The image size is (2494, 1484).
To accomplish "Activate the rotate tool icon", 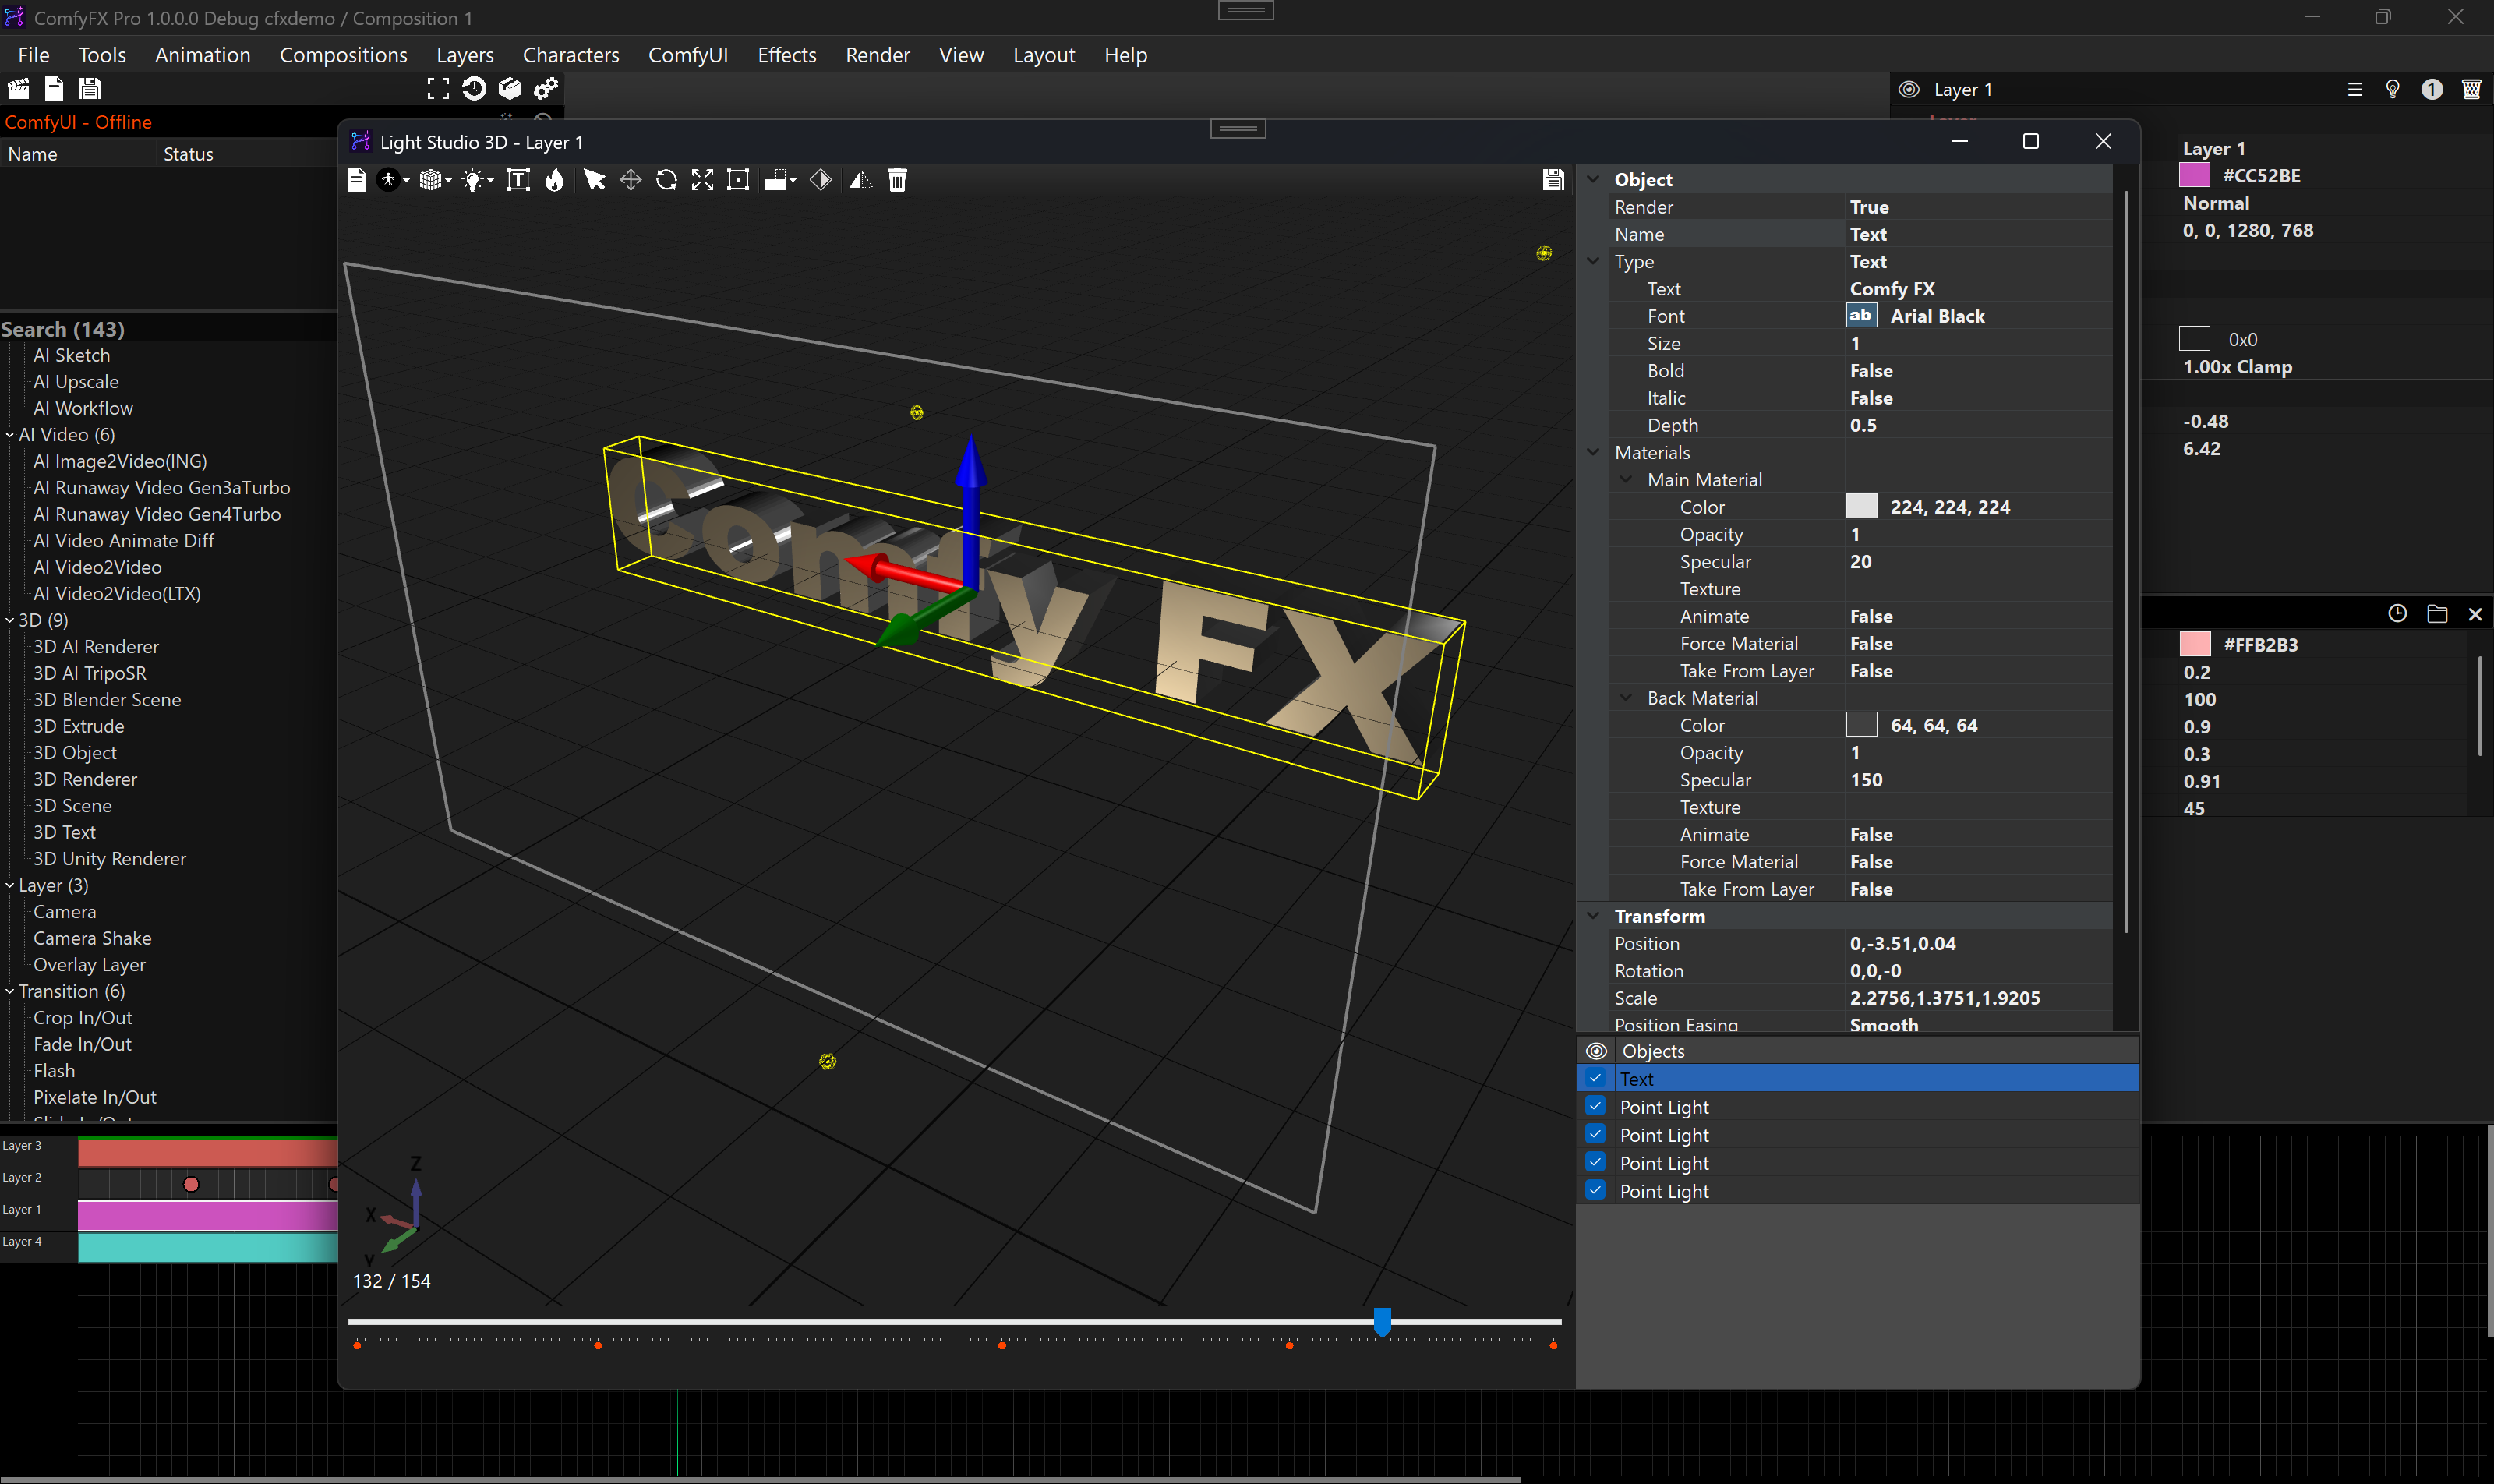I will point(666,180).
